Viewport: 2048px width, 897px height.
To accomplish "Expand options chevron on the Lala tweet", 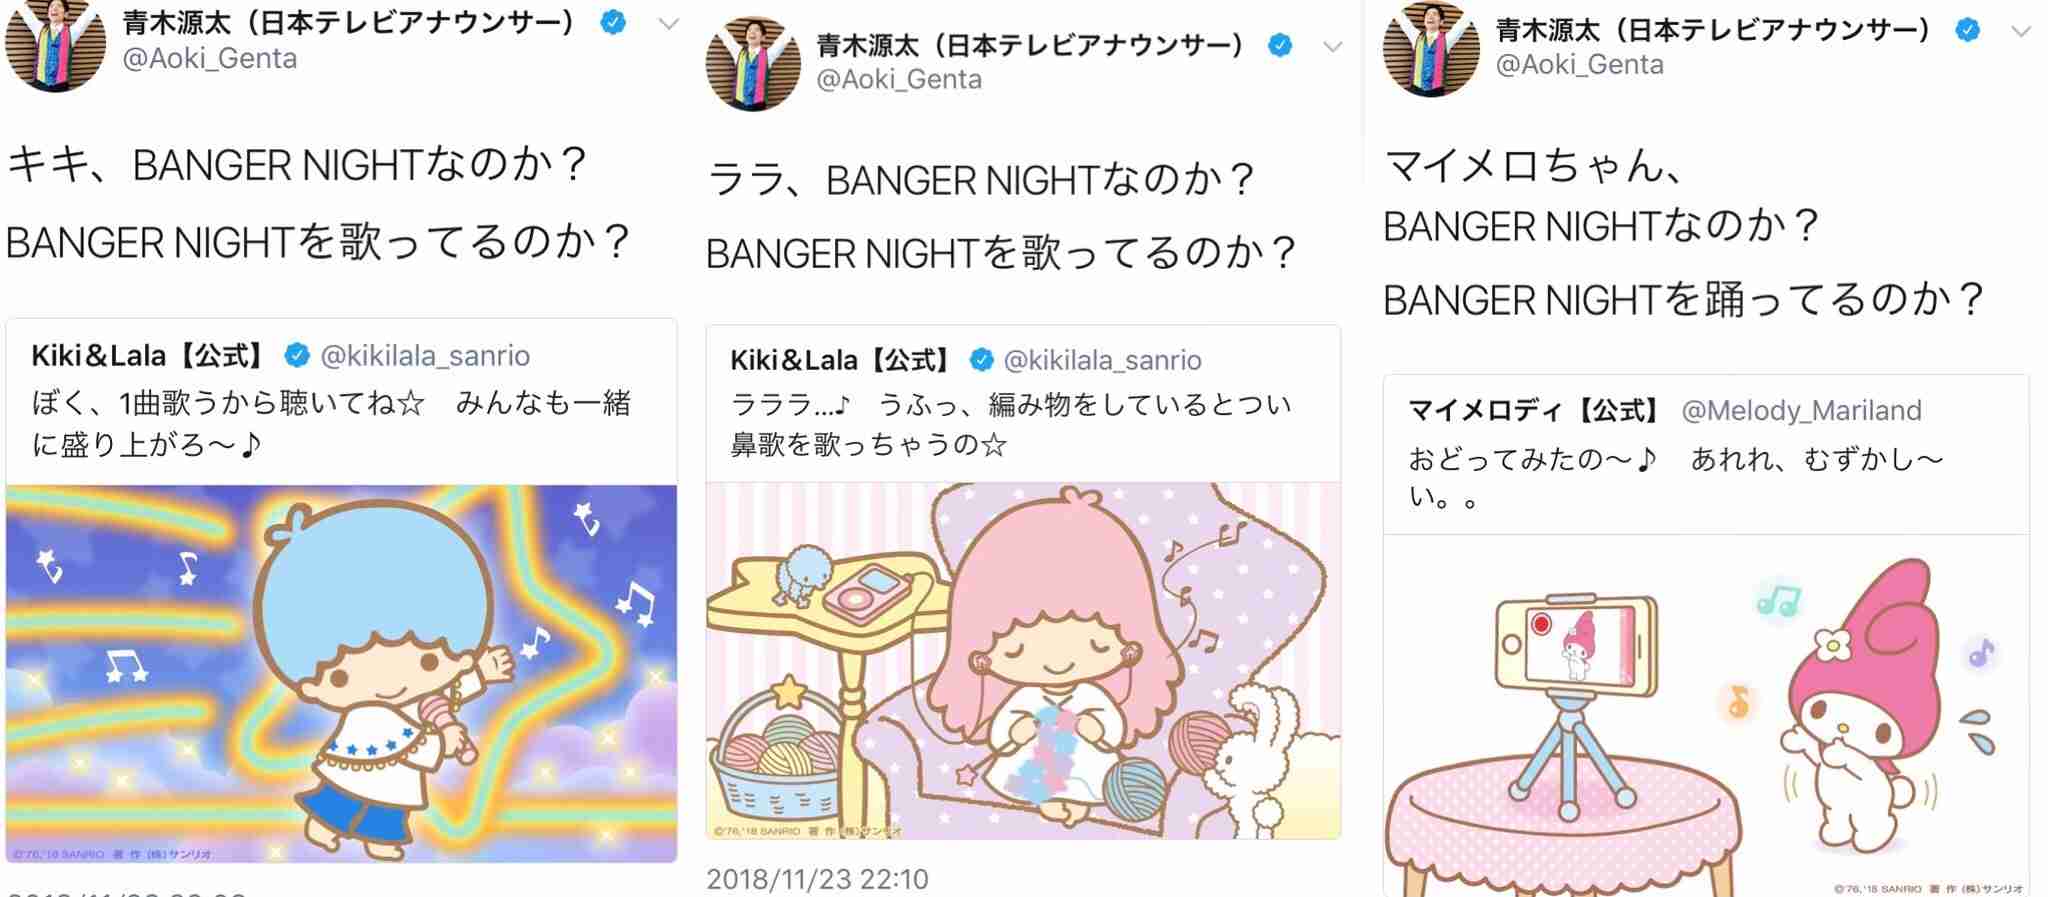I will (1332, 46).
